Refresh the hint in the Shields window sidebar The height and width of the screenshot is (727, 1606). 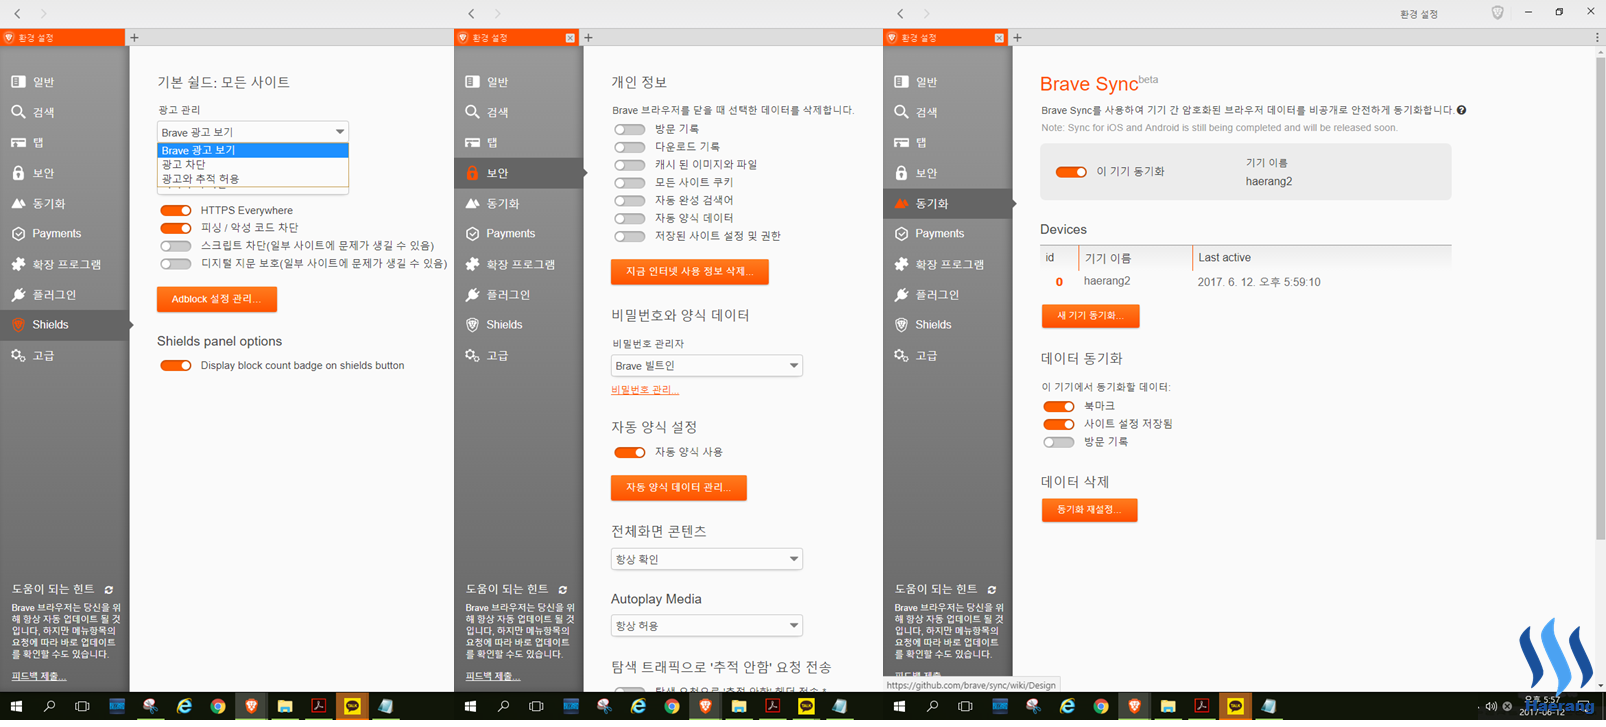tap(109, 590)
